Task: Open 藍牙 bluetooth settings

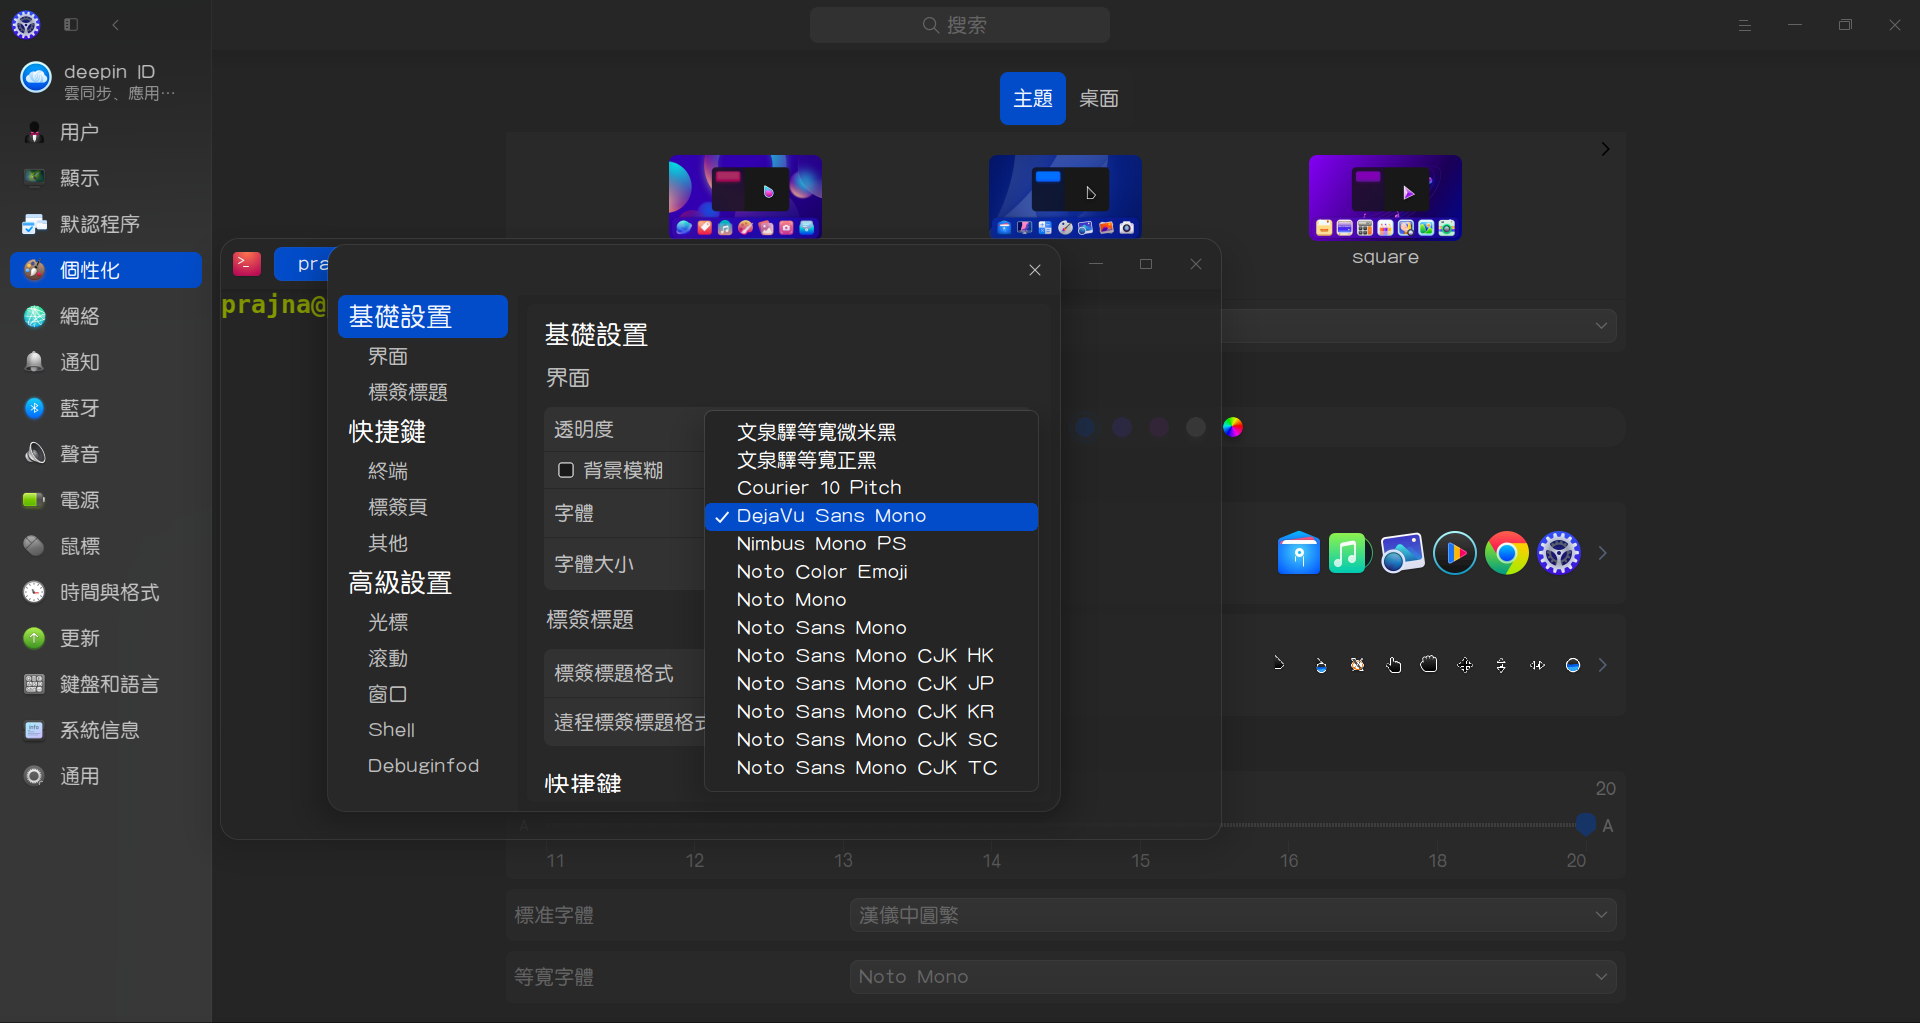Action: coord(106,408)
